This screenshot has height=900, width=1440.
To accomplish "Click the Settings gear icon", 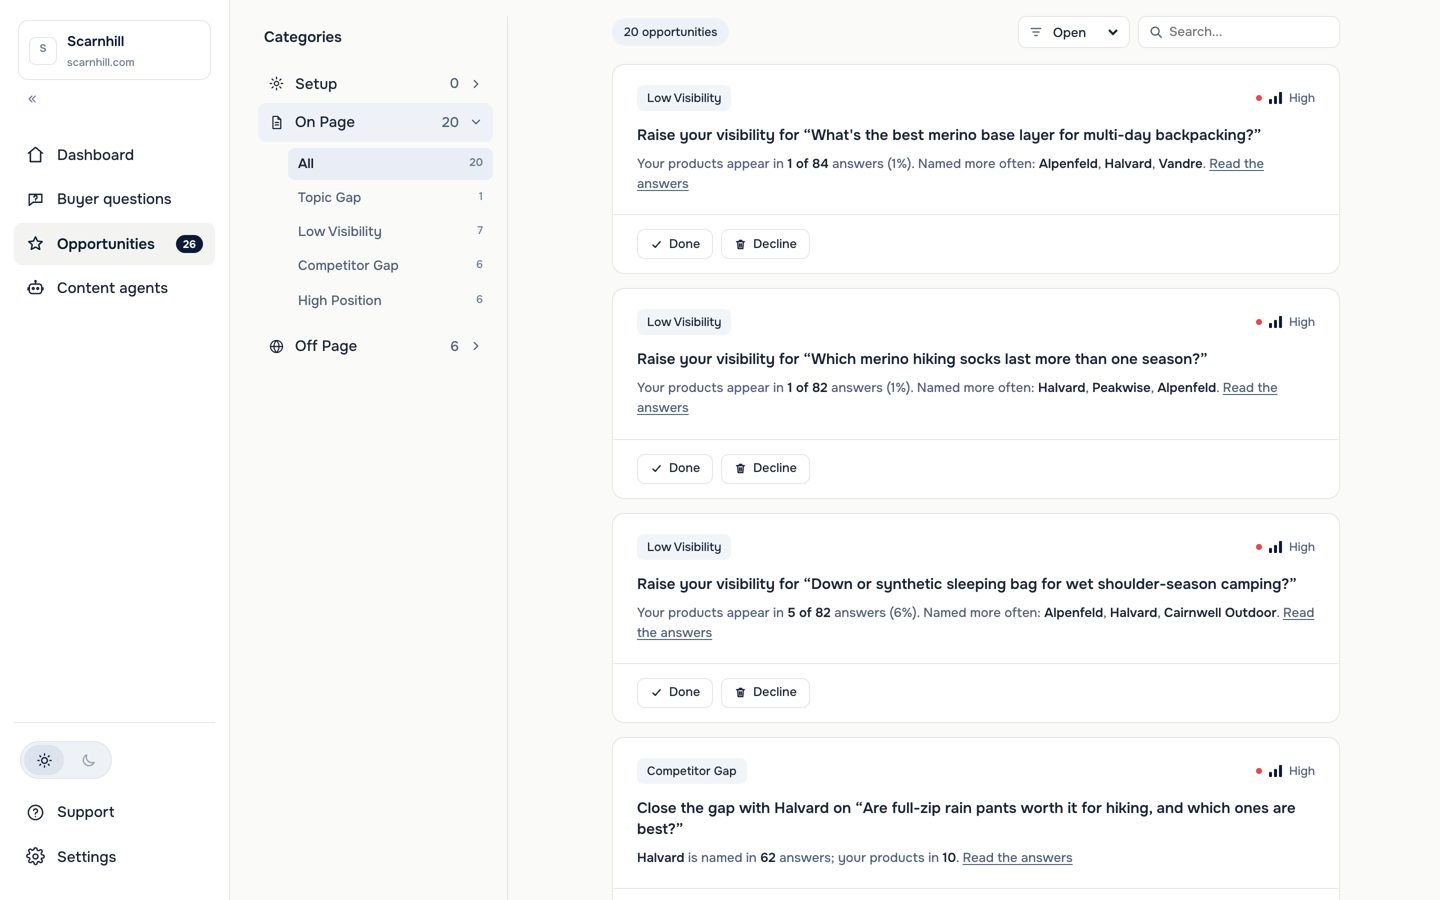I will [x=35, y=857].
